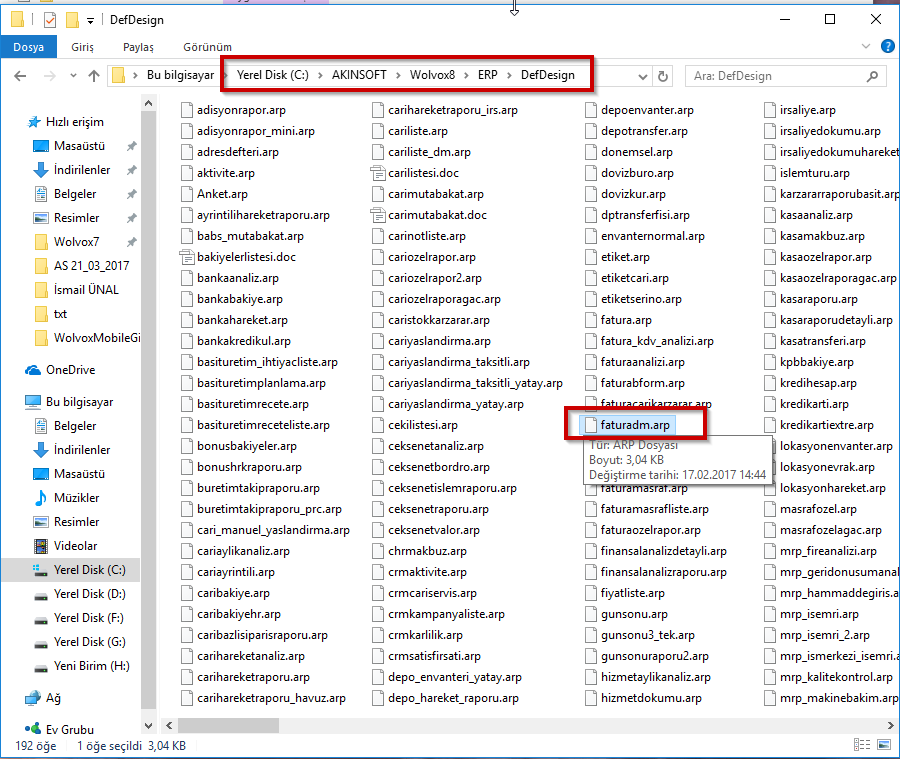Select Ağ in navigation pane
The image size is (900, 759).
(53, 698)
